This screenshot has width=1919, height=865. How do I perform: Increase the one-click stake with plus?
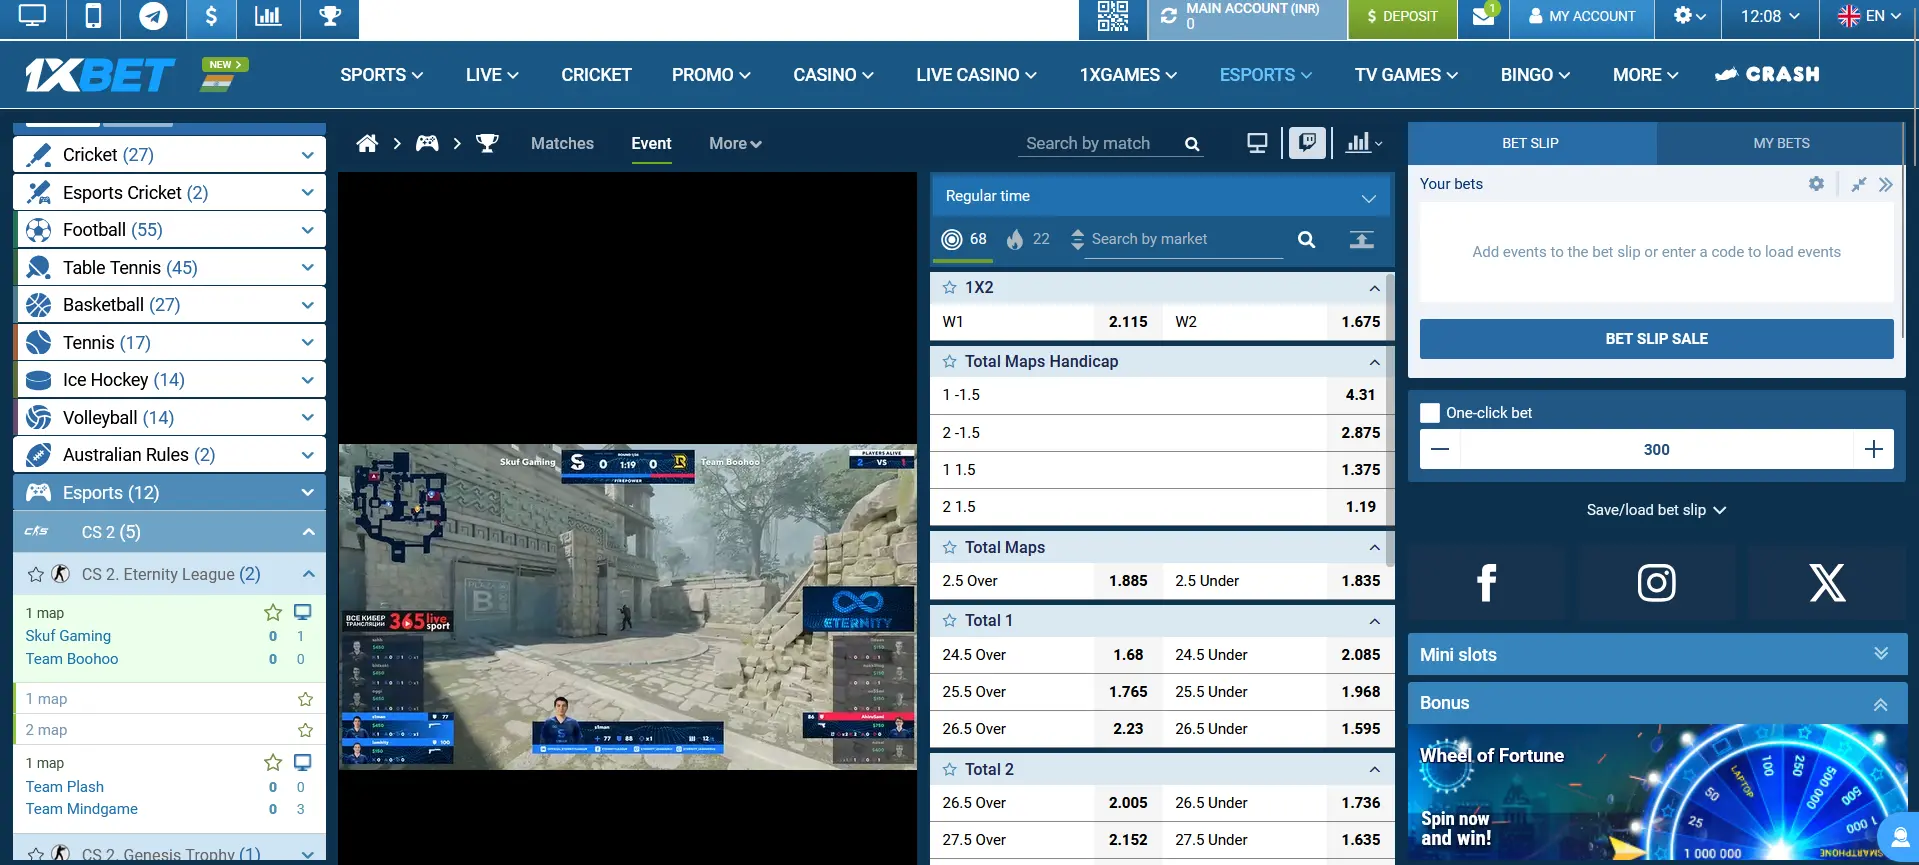(x=1873, y=449)
